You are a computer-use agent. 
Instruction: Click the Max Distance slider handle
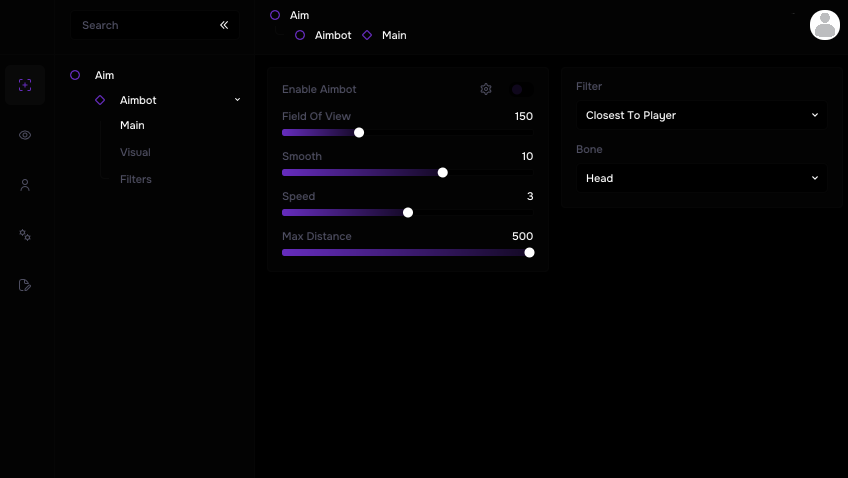pyautogui.click(x=529, y=253)
